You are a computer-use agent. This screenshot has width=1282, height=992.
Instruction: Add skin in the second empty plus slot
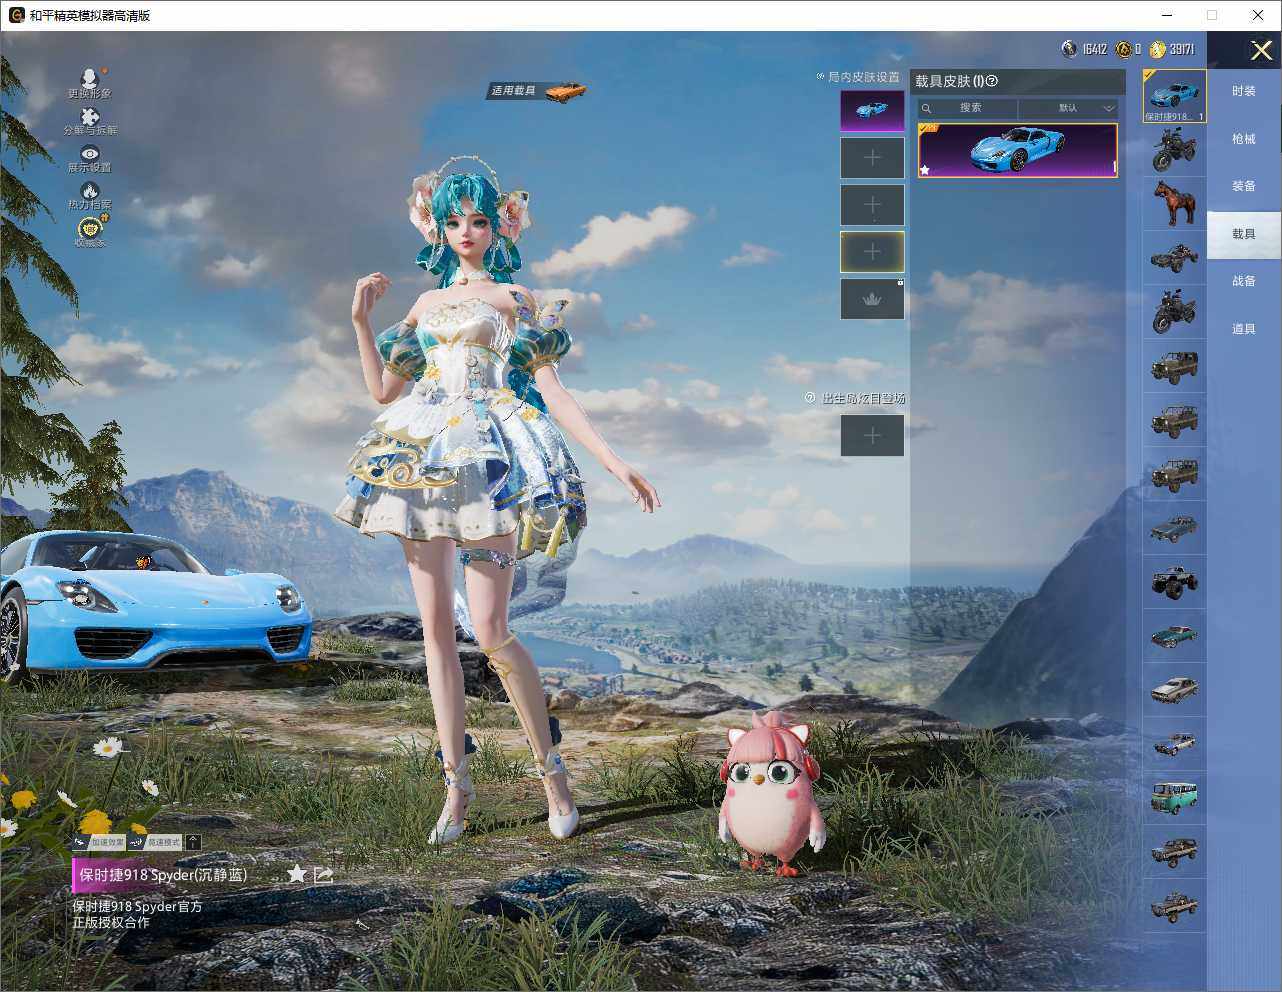[x=872, y=205]
